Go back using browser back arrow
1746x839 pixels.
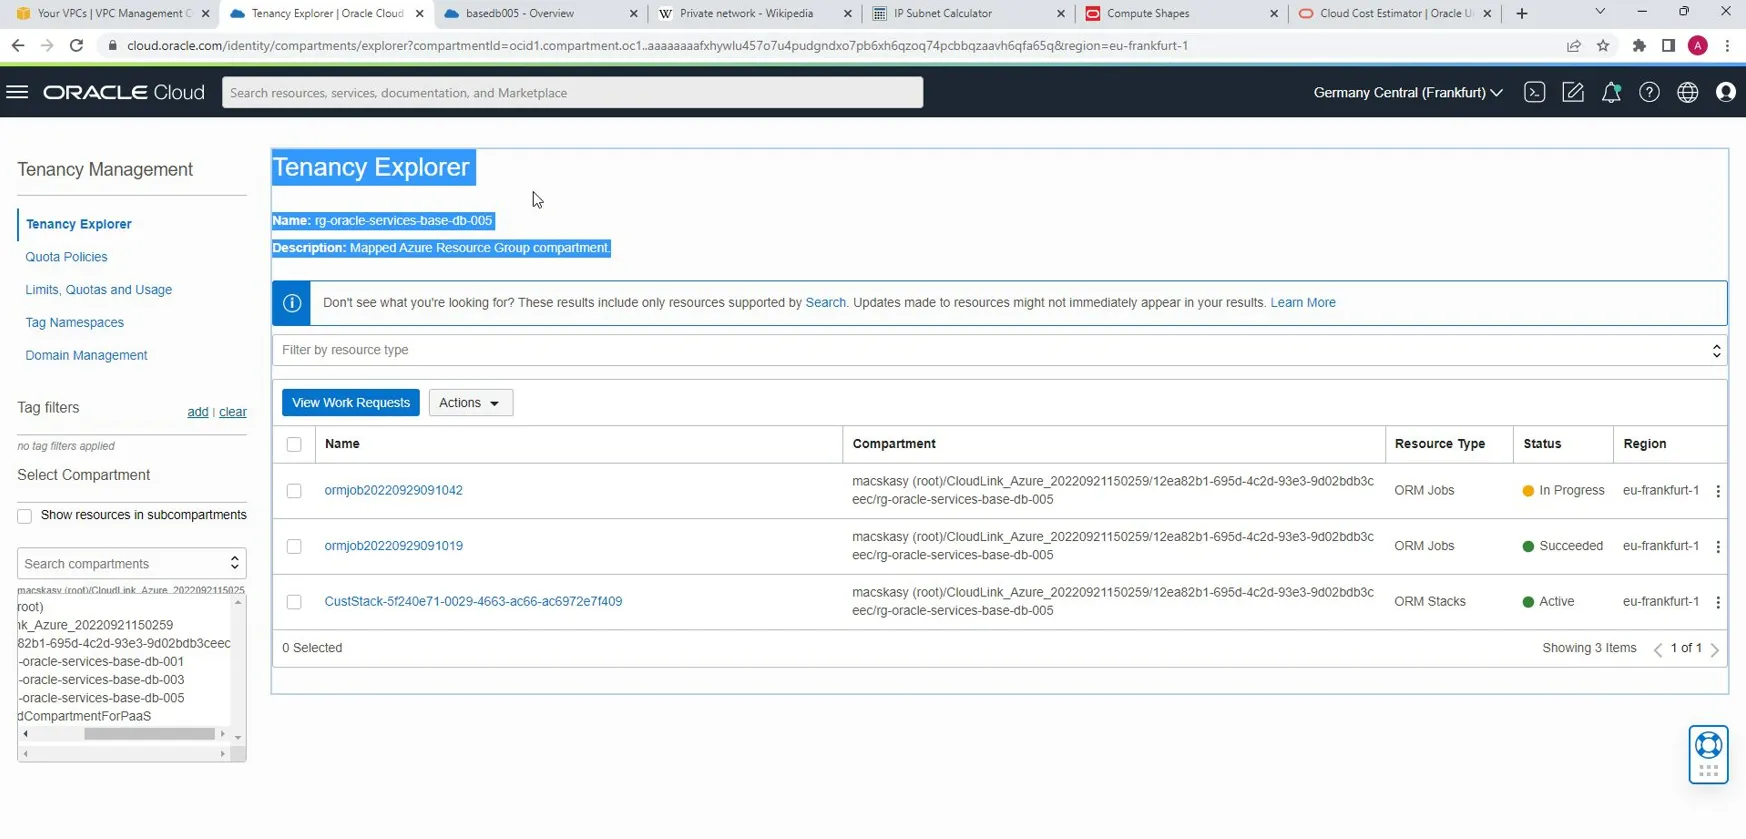click(x=18, y=45)
